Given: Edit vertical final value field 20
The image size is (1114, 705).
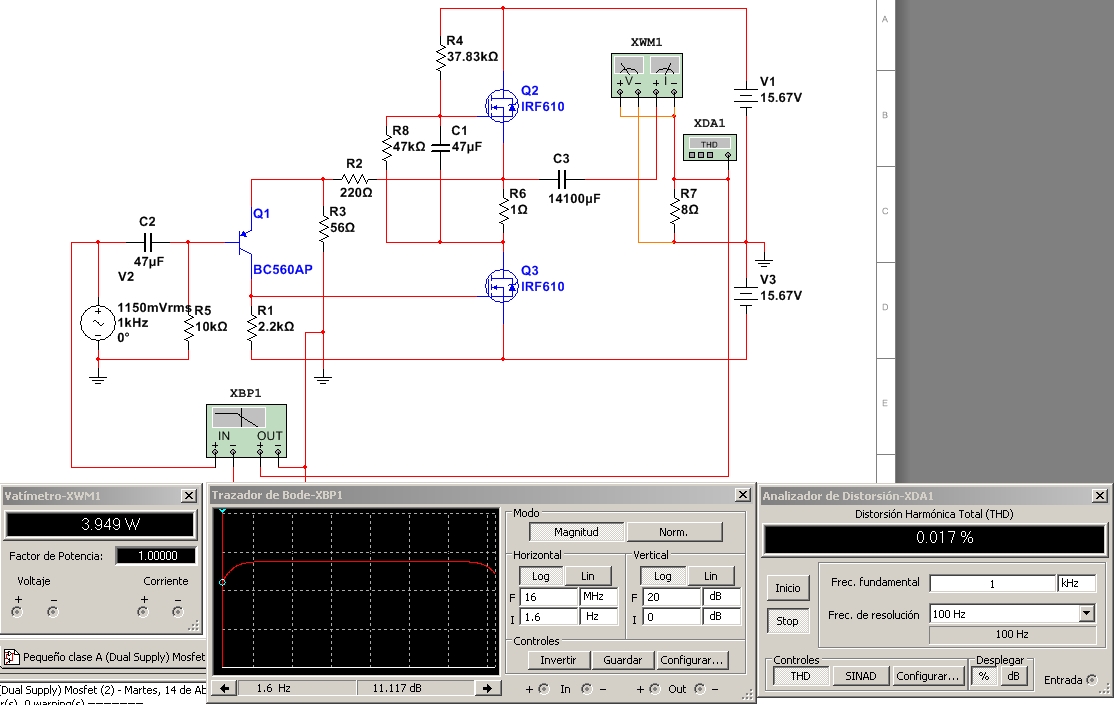Looking at the screenshot, I should point(672,597).
